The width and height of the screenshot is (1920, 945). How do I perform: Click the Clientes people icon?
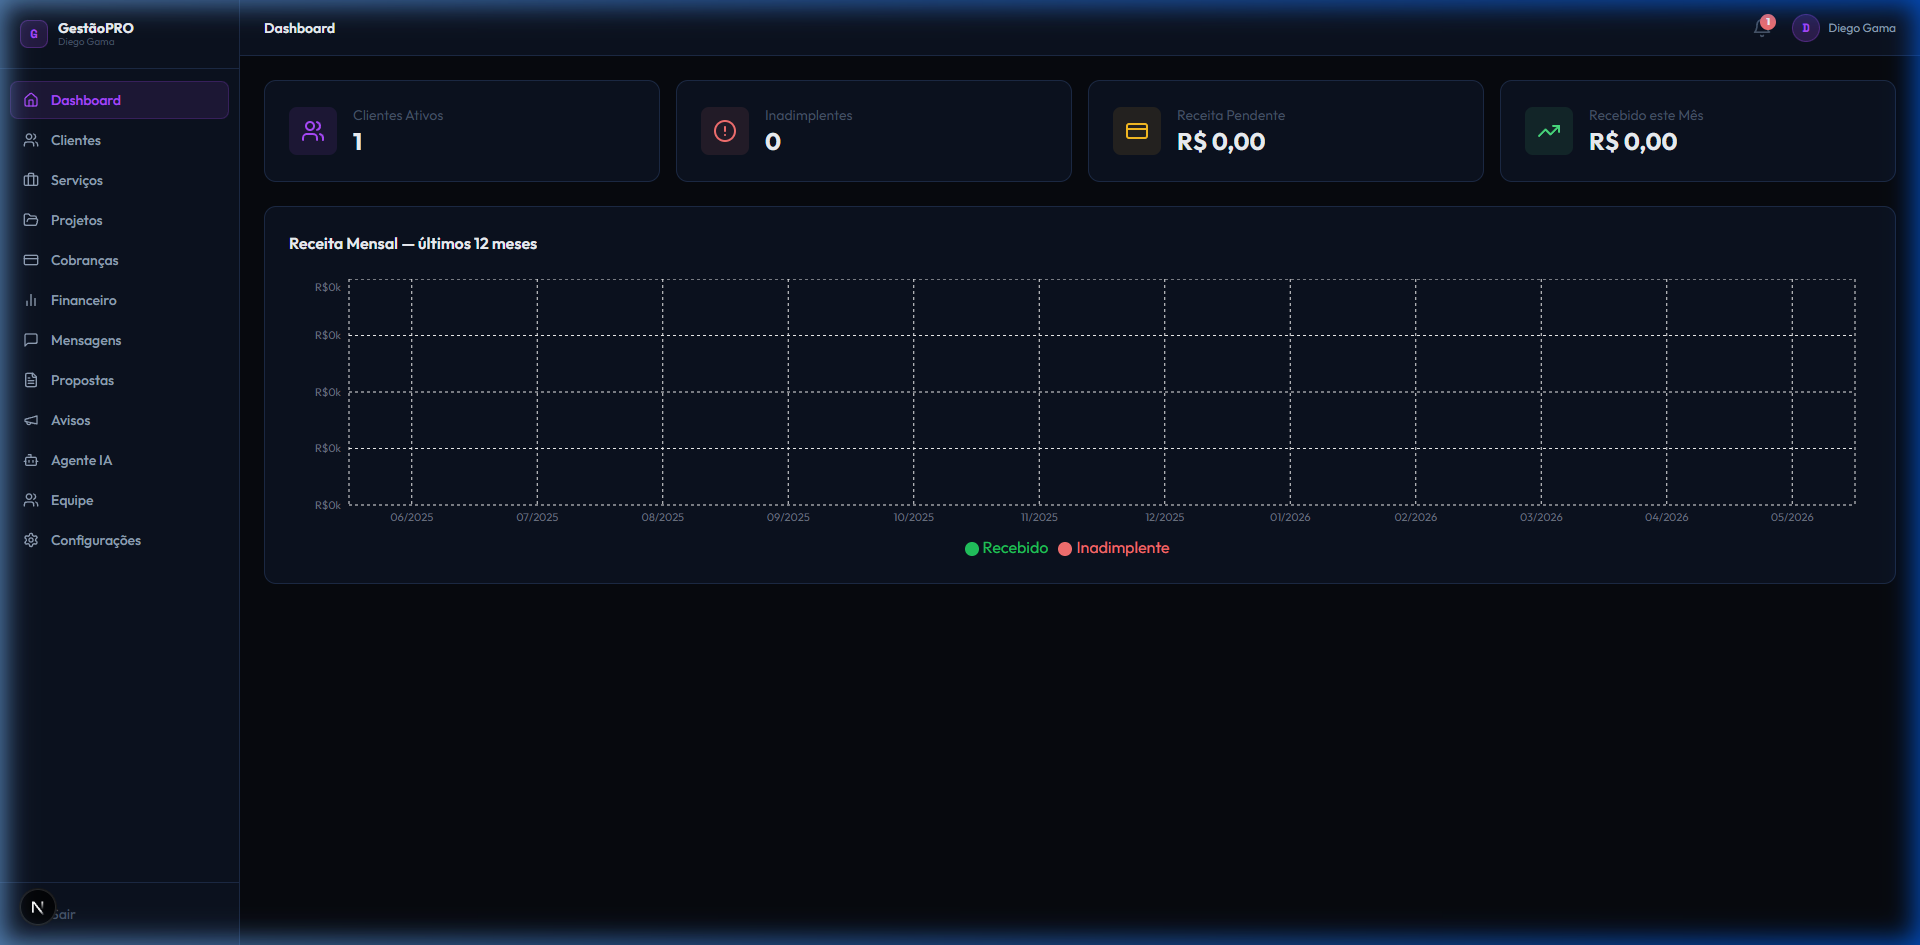tap(31, 140)
